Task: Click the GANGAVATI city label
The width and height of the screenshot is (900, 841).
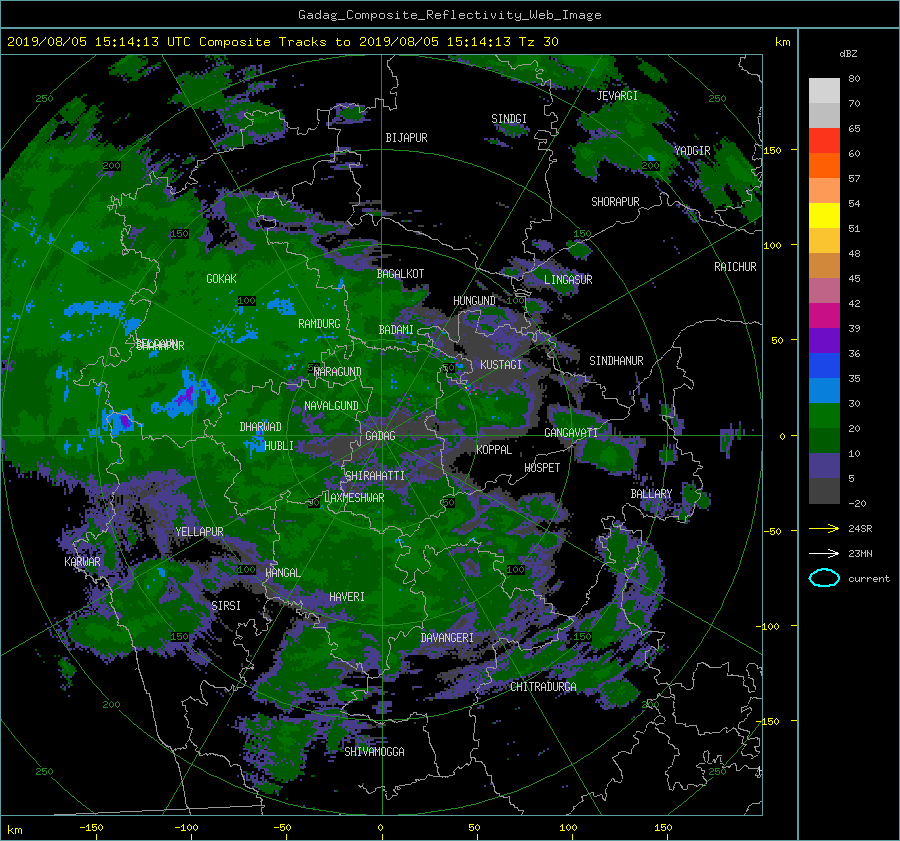Action: click(x=571, y=433)
